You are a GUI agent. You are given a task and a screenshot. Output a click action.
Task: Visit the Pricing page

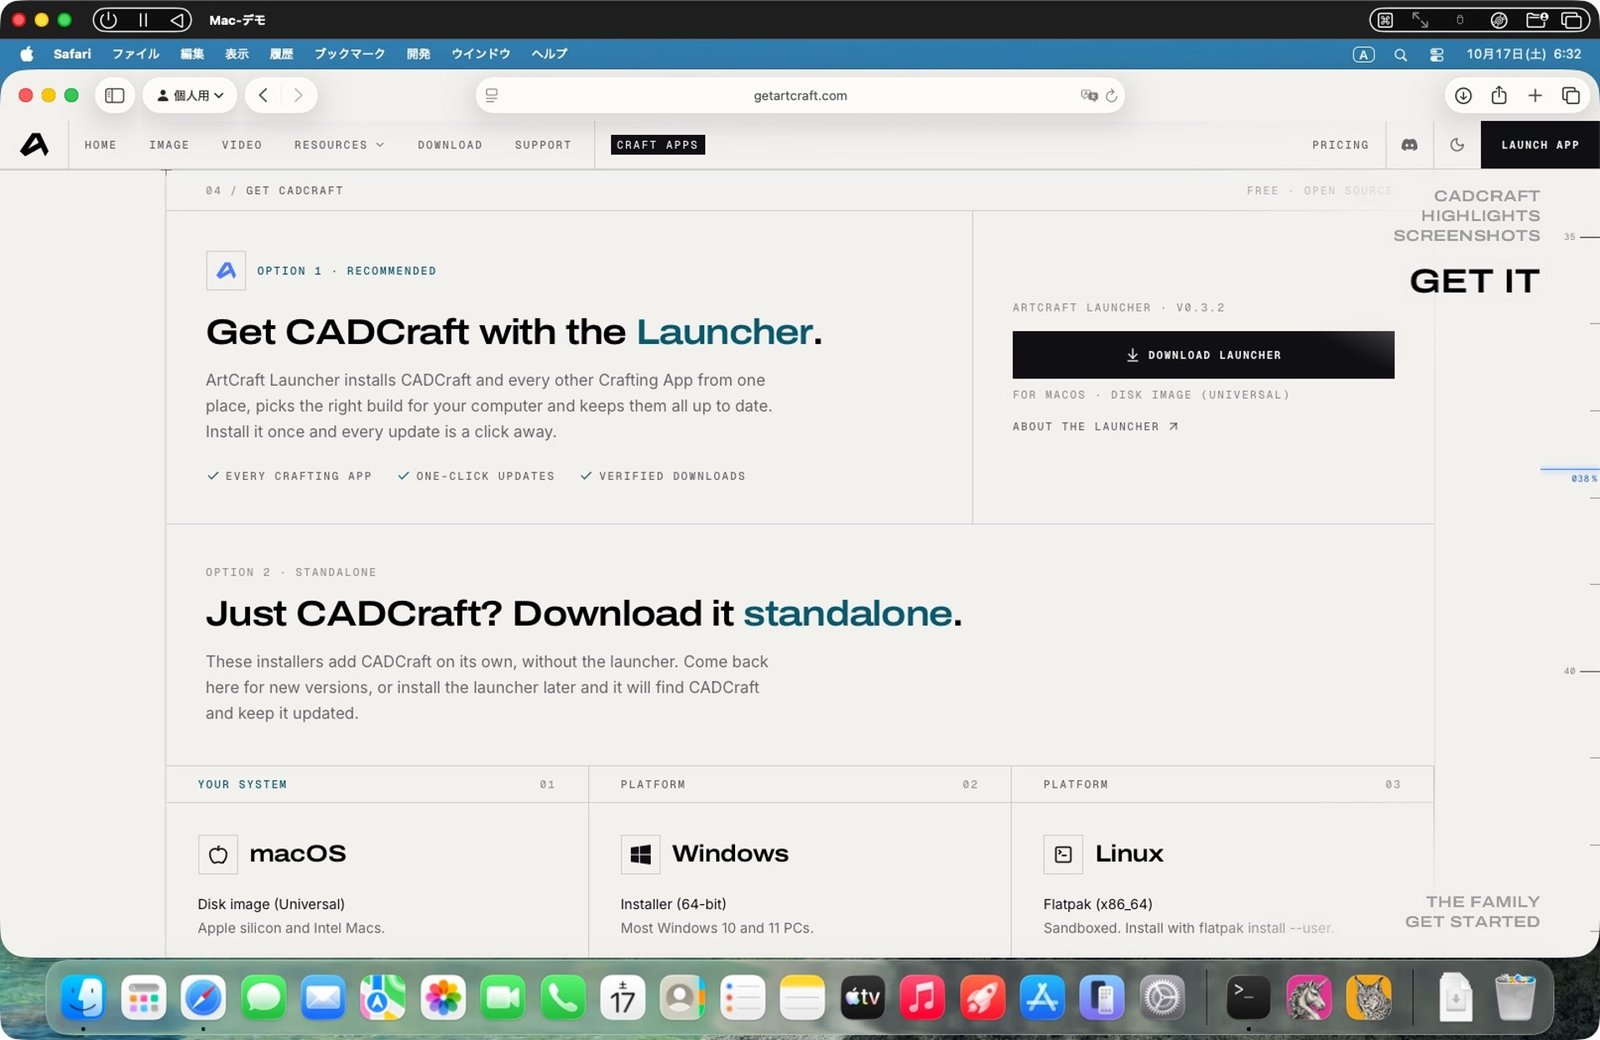coord(1340,145)
